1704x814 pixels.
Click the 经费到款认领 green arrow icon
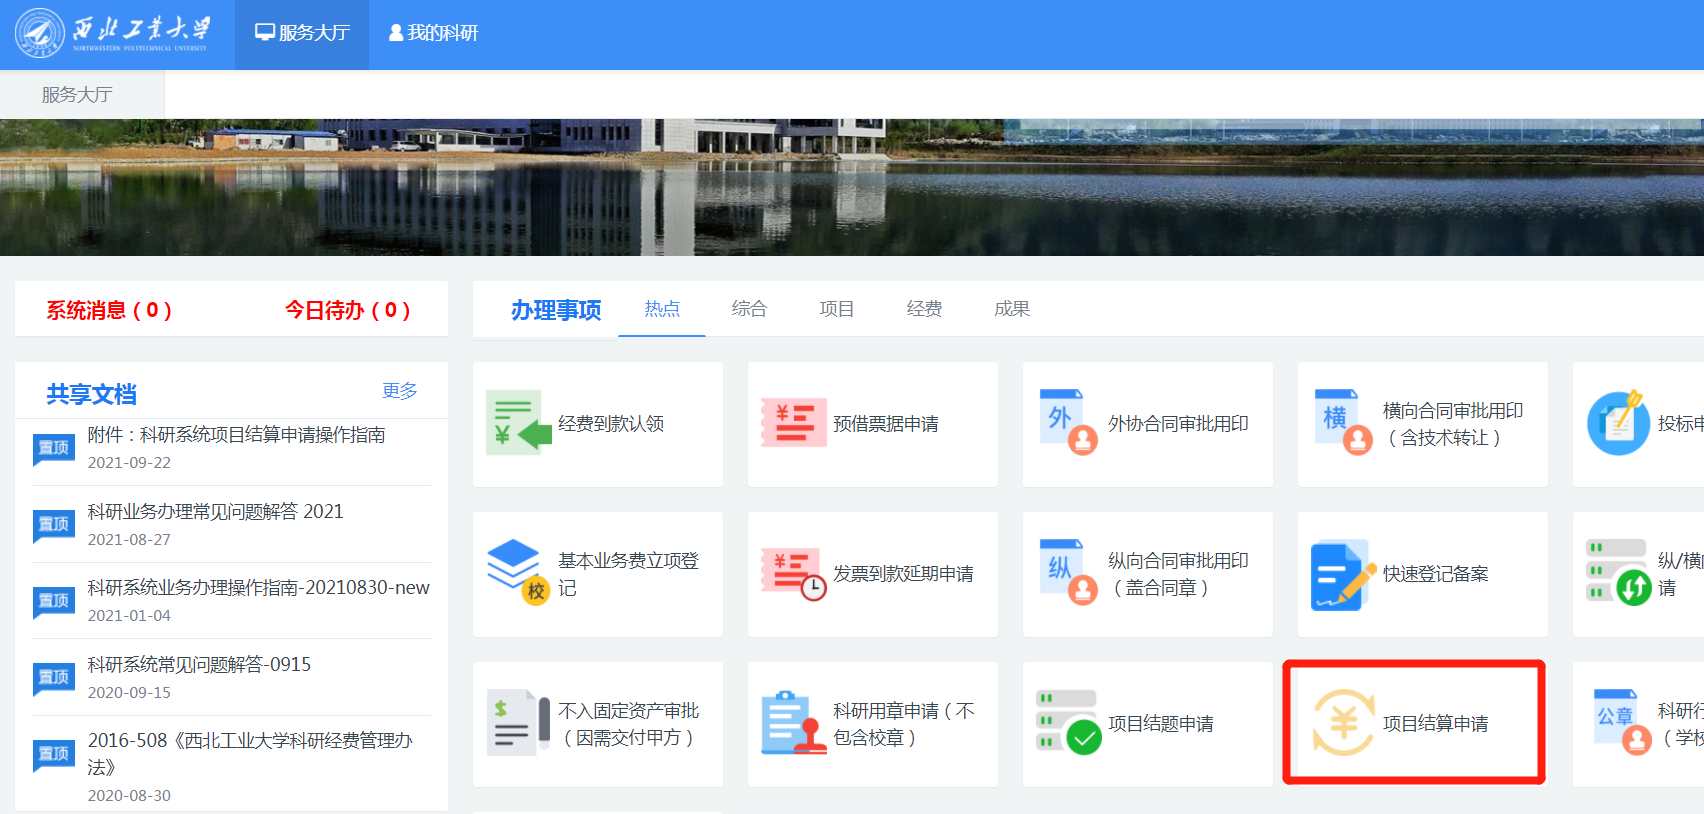(518, 423)
